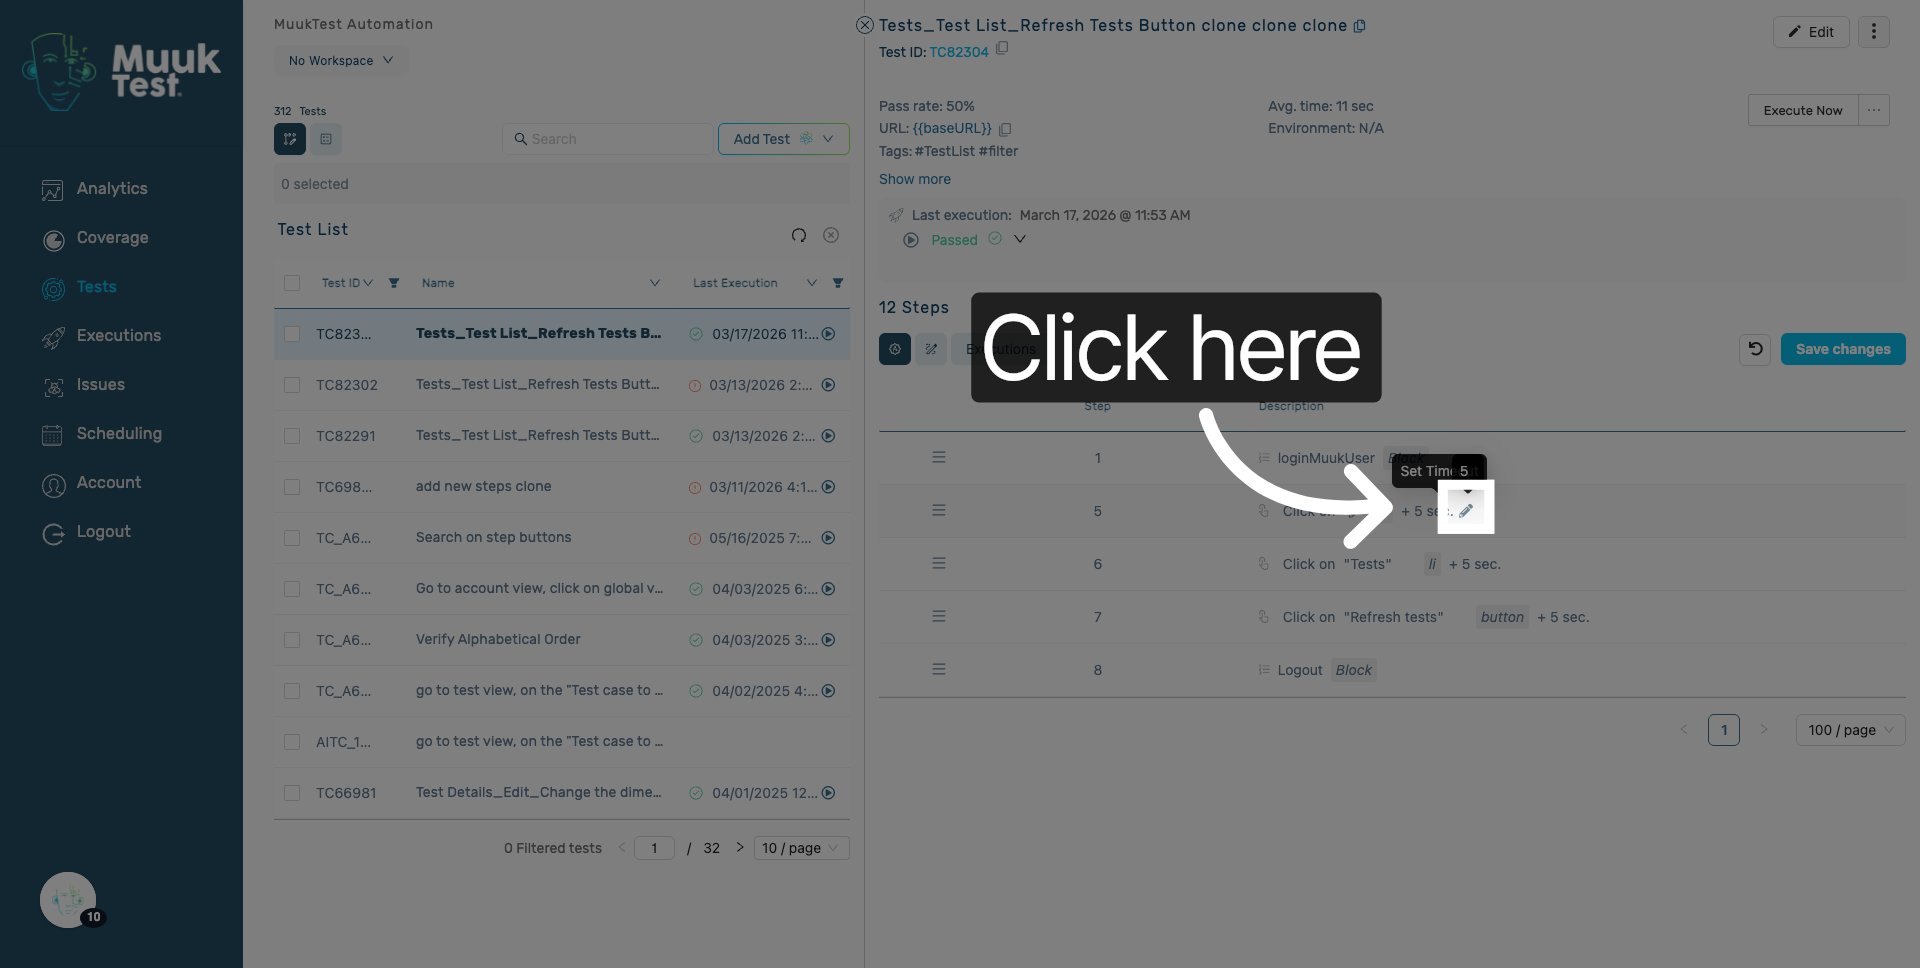Check the TC82291 row checkbox

pos(292,436)
